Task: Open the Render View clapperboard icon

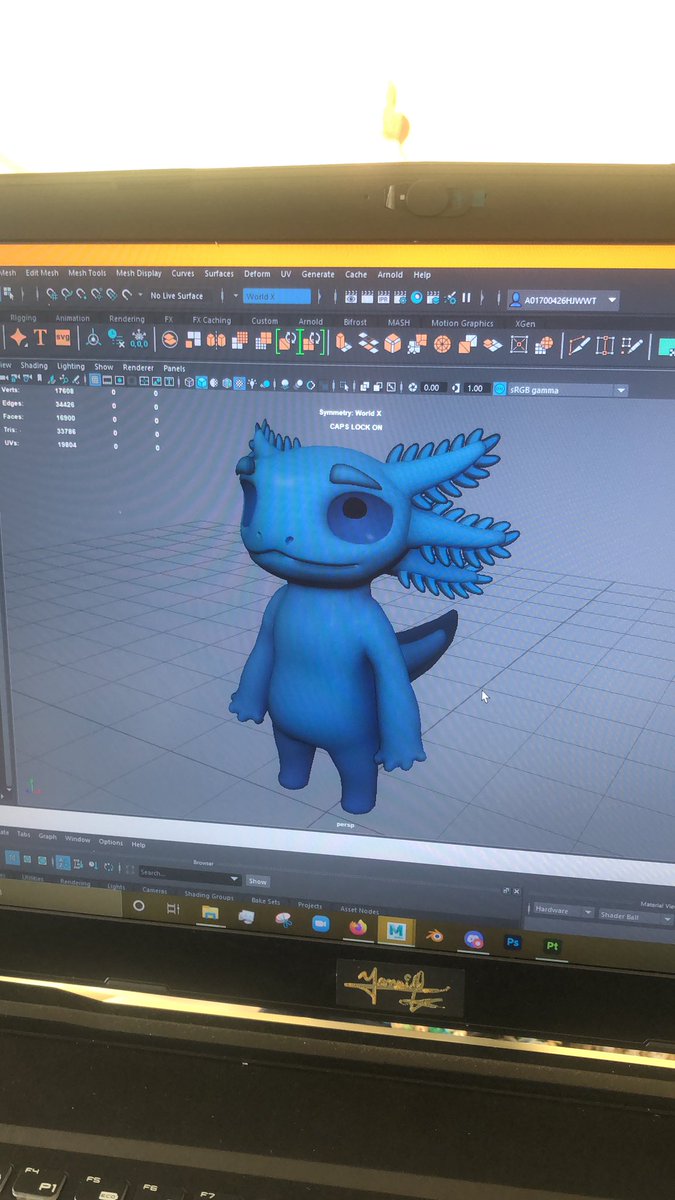Action: (x=351, y=297)
